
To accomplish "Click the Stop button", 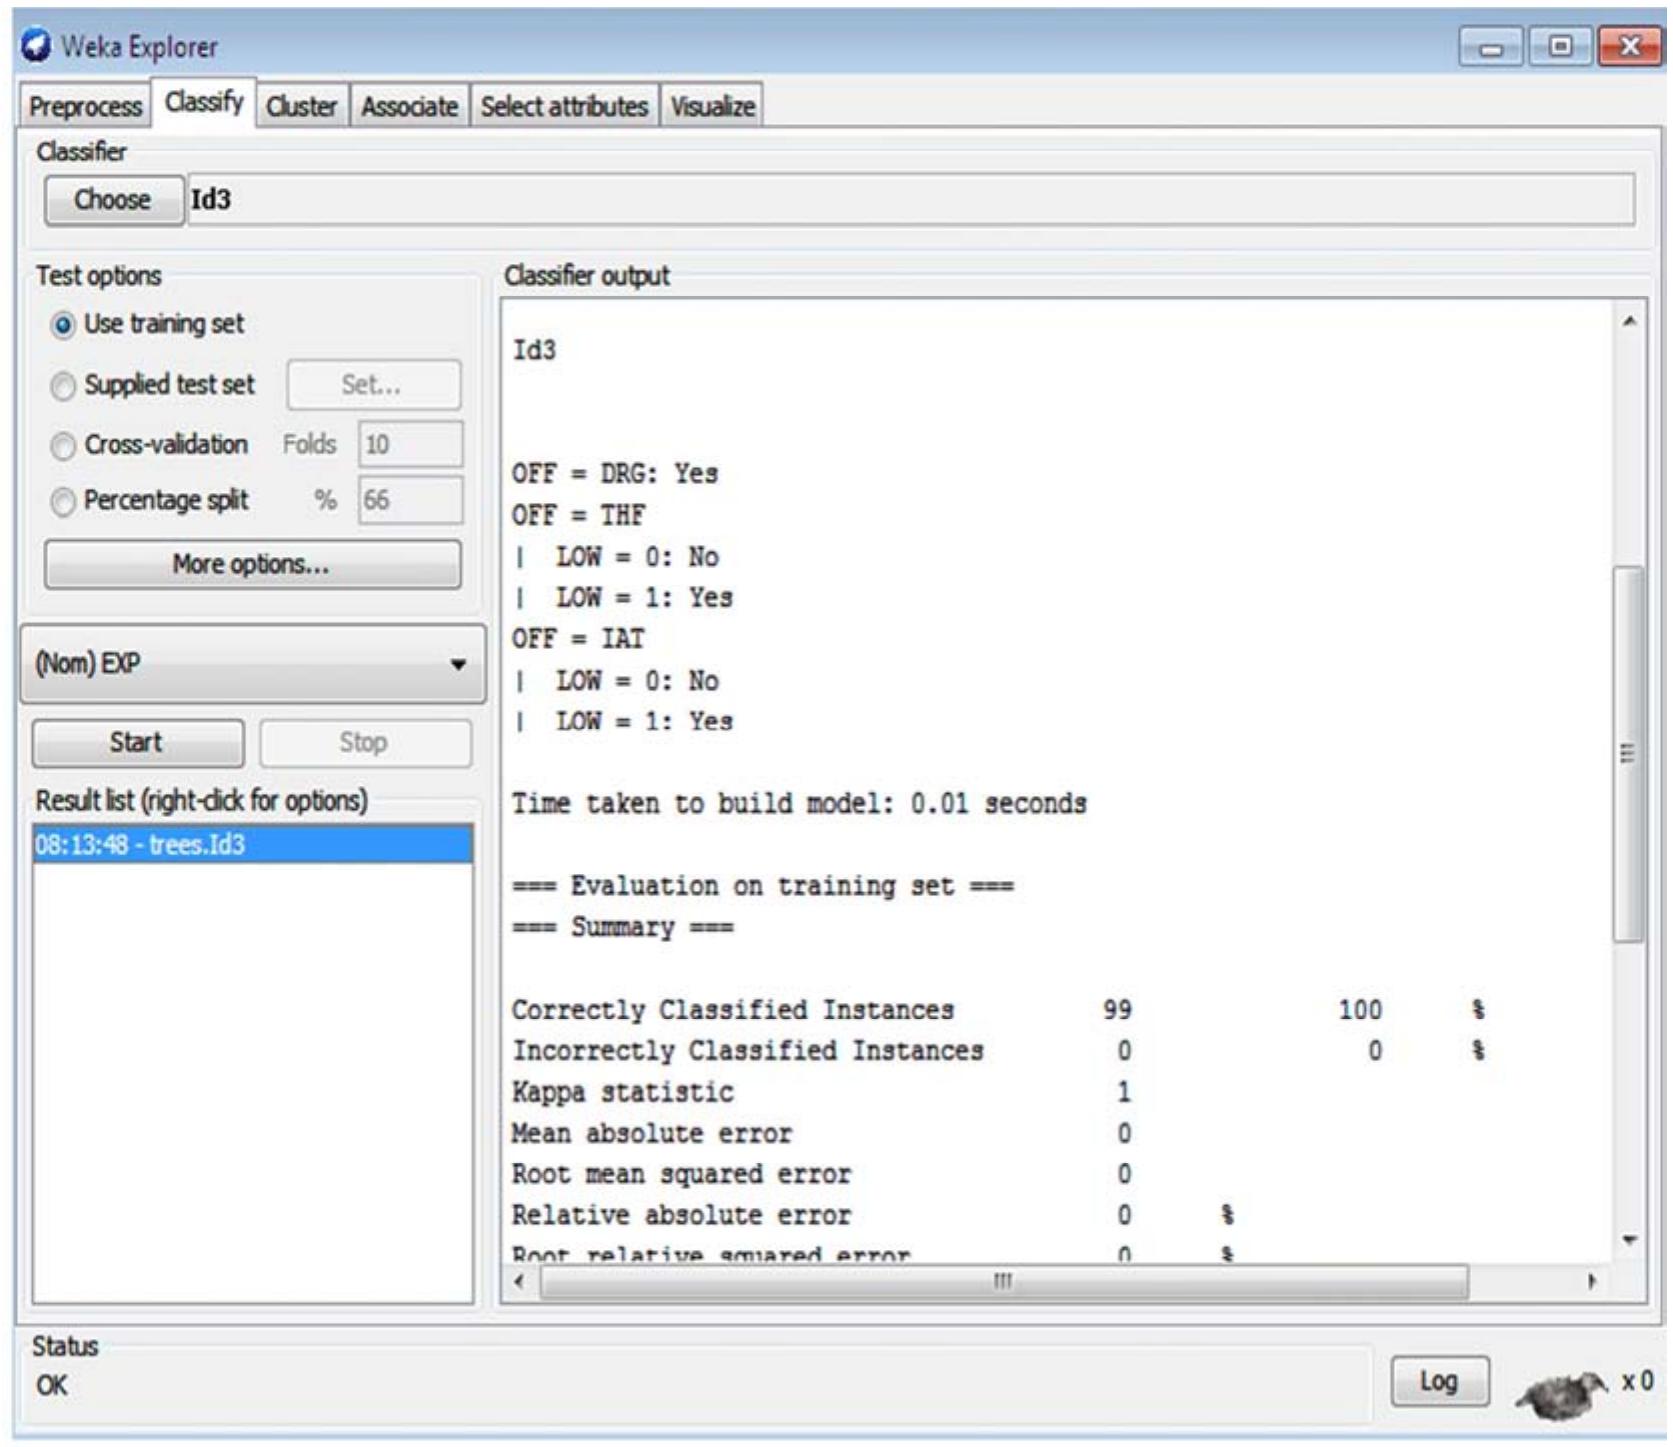I will click(364, 743).
